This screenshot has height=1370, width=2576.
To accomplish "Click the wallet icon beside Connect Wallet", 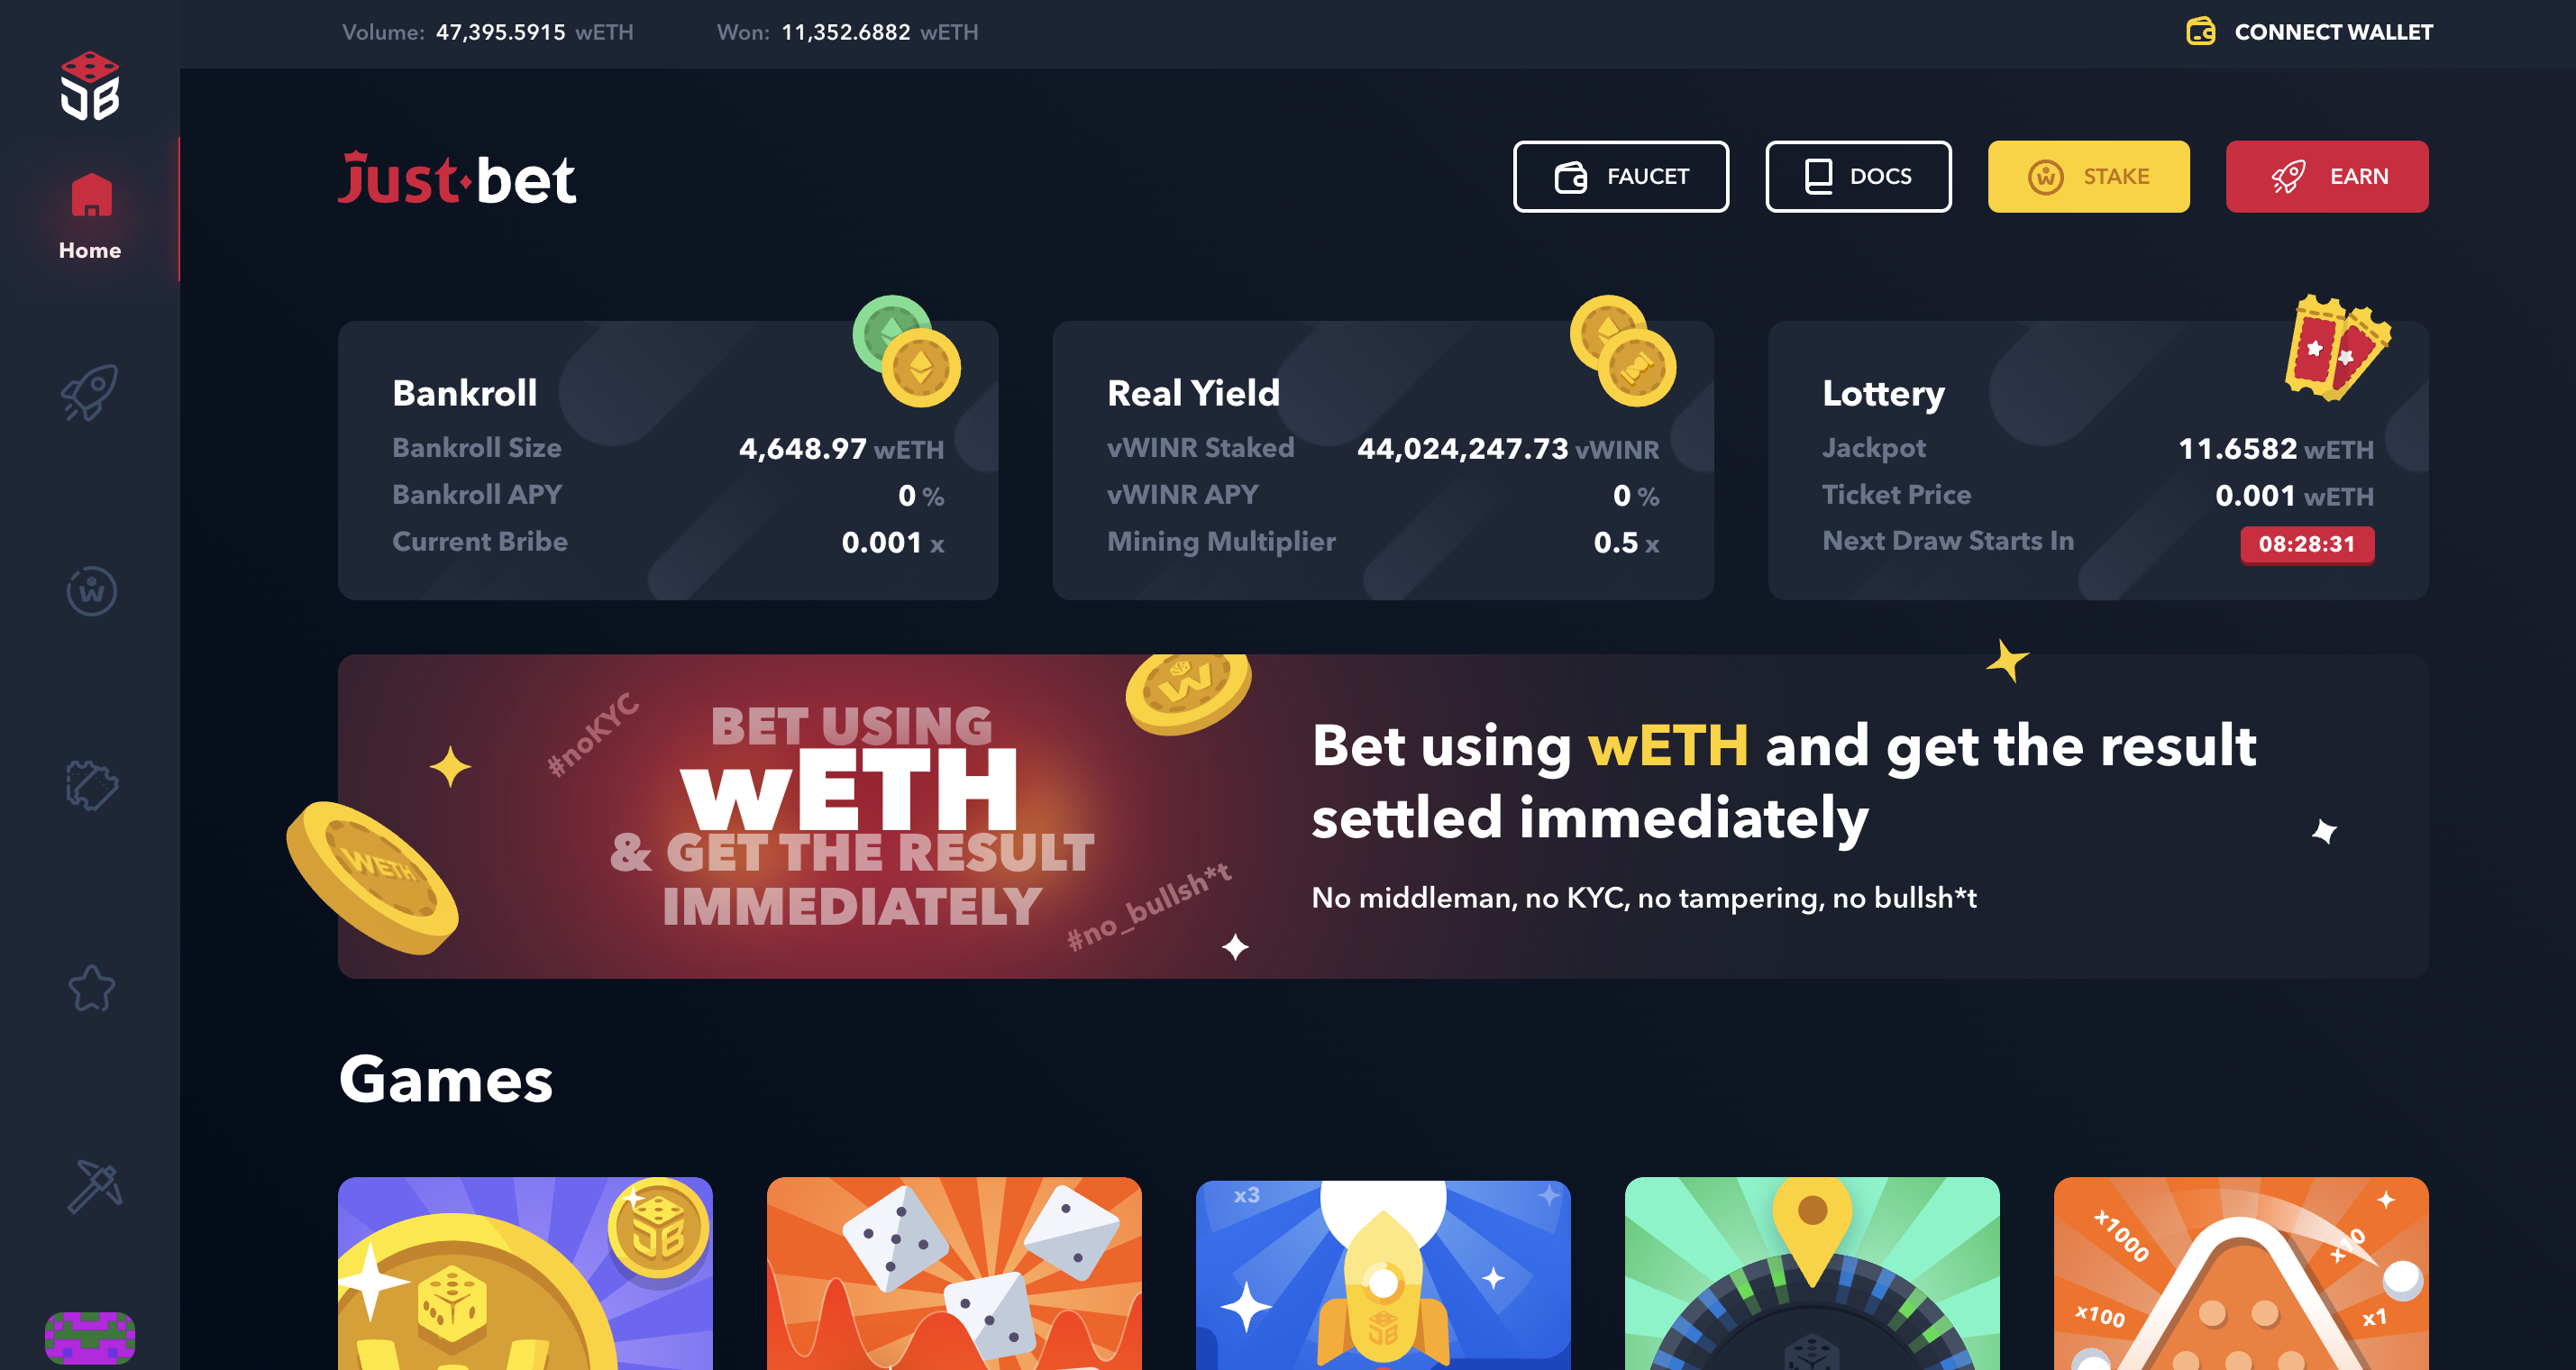I will point(2200,32).
